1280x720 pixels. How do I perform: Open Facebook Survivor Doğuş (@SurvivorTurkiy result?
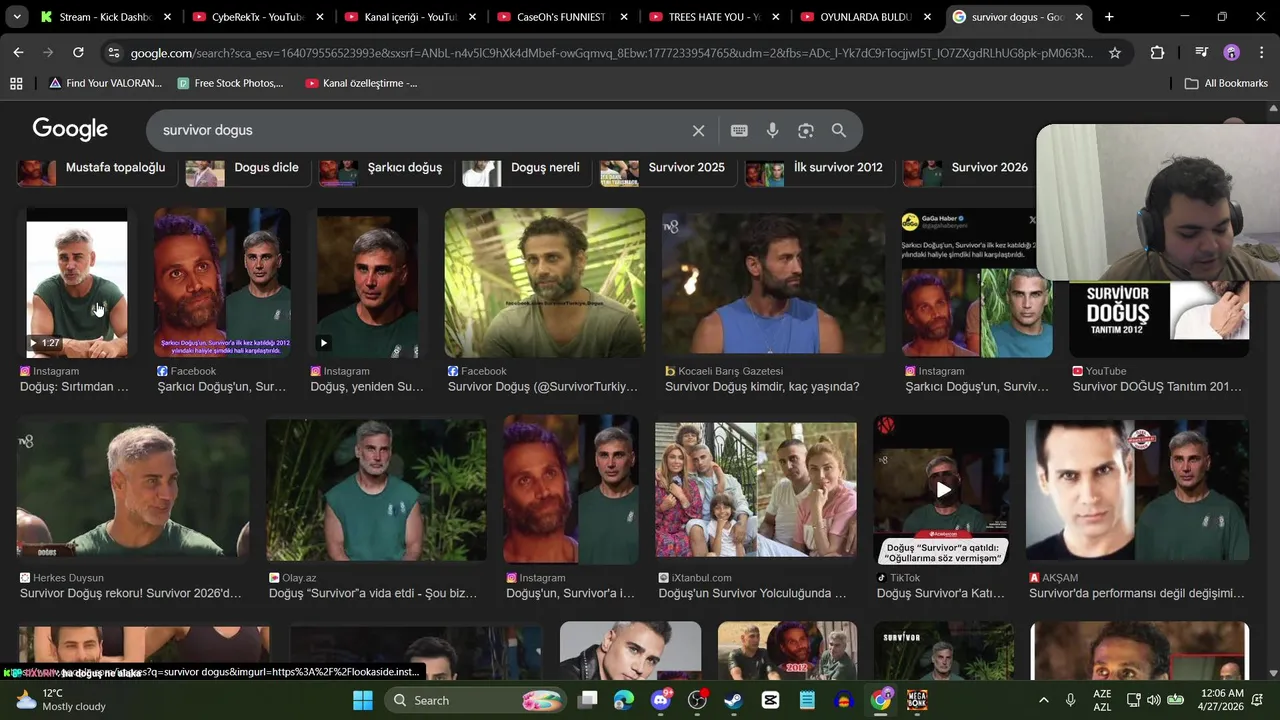point(545,283)
